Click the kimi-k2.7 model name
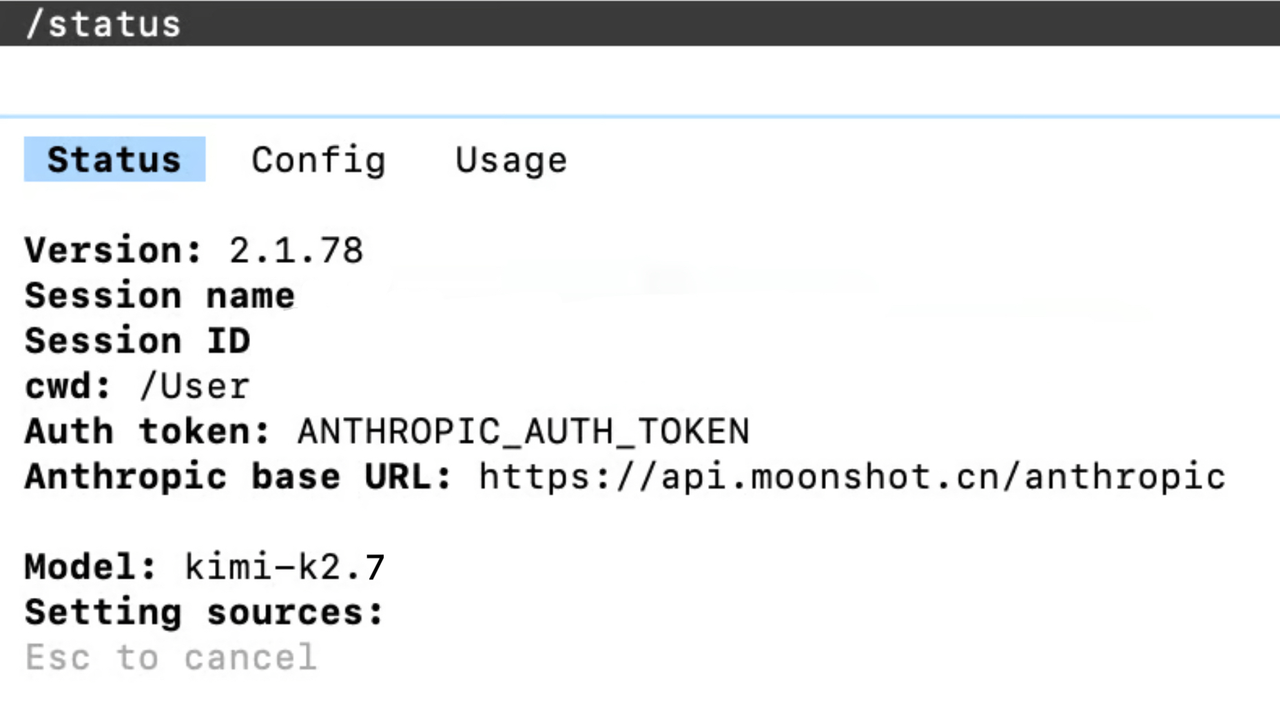 pyautogui.click(x=285, y=567)
